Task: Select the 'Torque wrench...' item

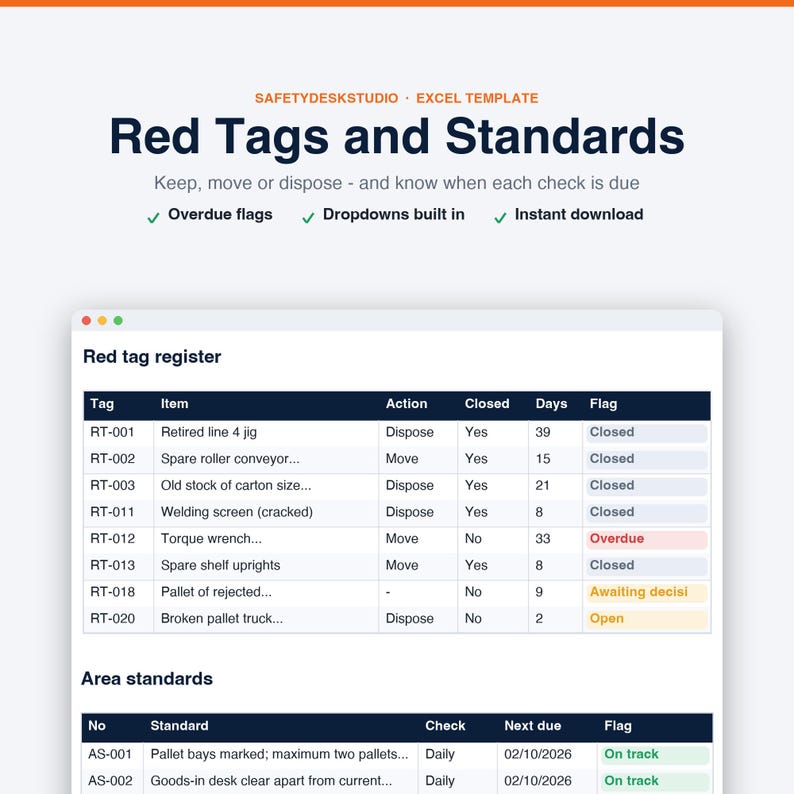Action: pos(266,539)
